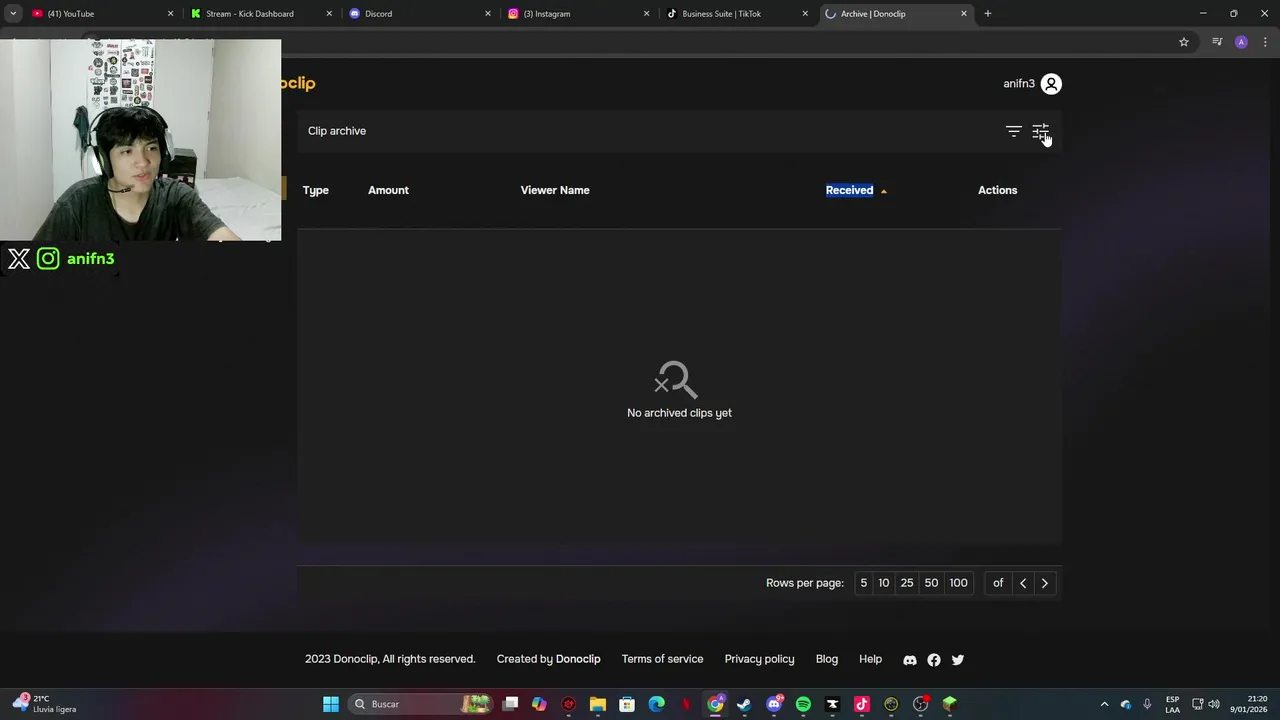Open the Privacy policy link
The width and height of the screenshot is (1280, 720).
(759, 659)
